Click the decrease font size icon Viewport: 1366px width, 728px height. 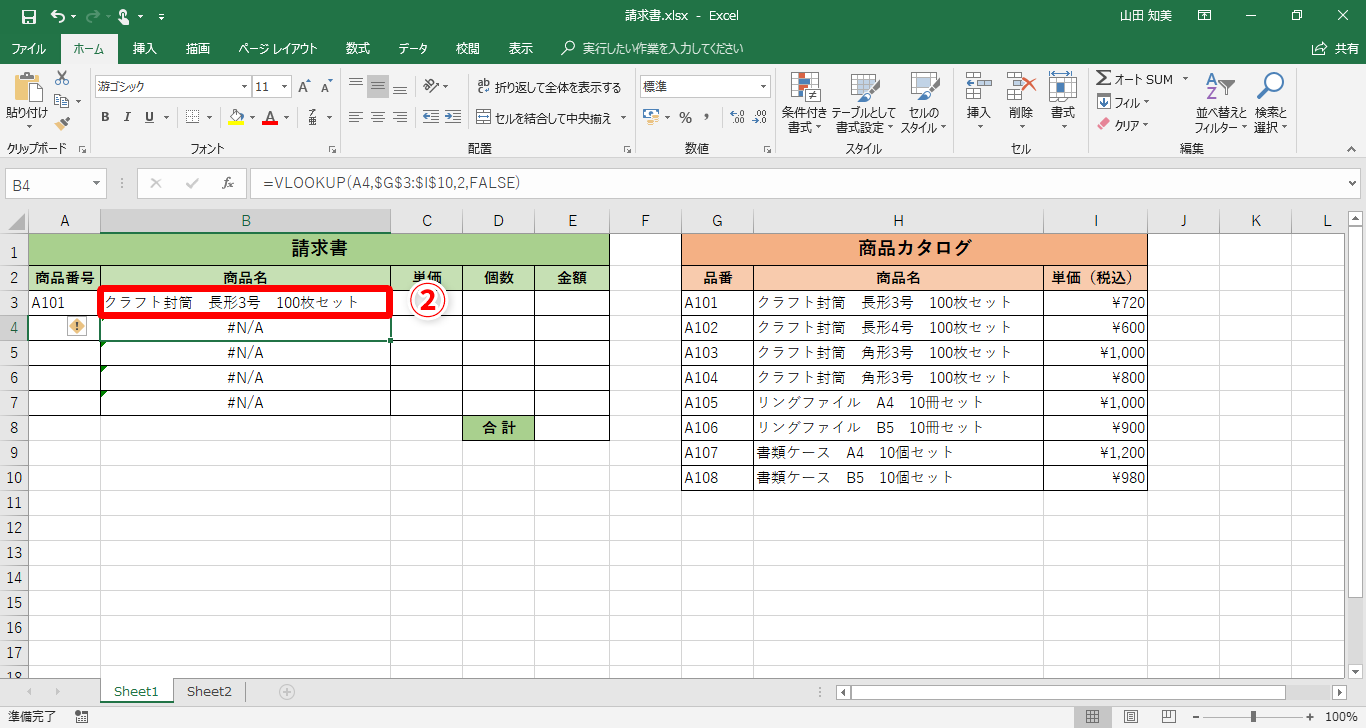coord(327,87)
